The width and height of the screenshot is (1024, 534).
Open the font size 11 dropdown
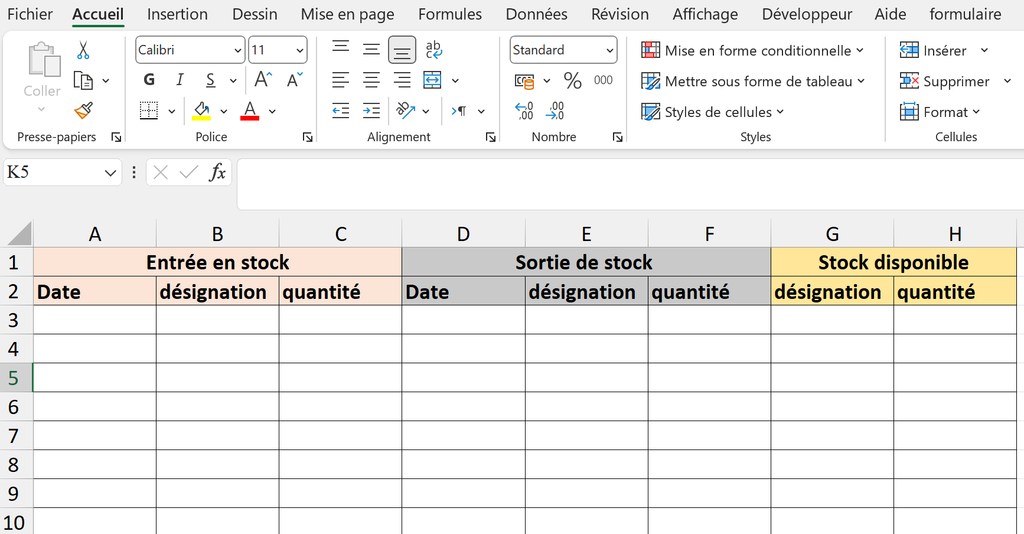(x=300, y=50)
